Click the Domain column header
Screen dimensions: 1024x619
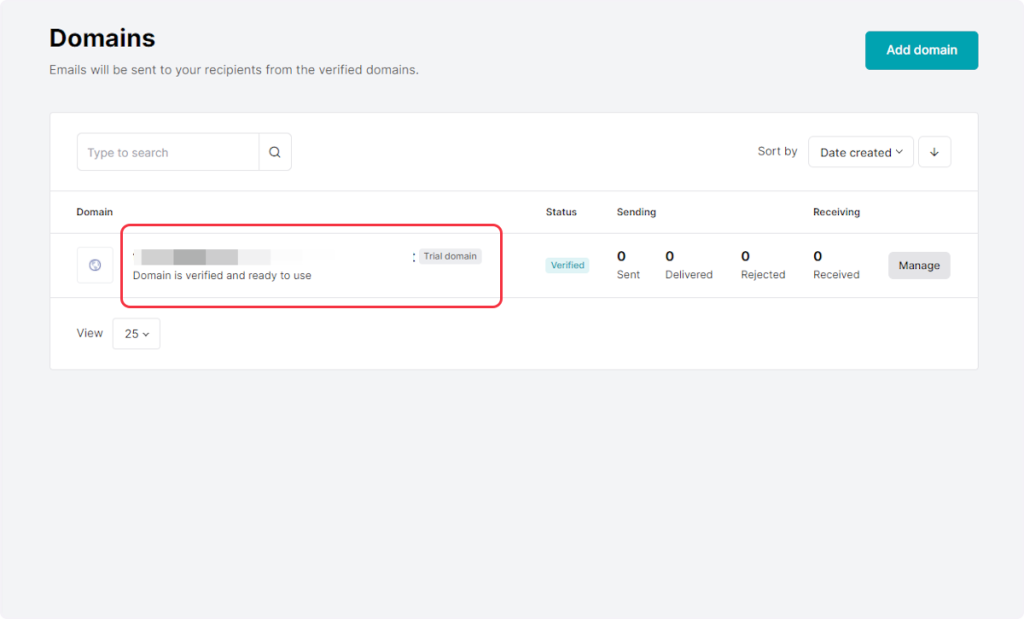coord(95,212)
